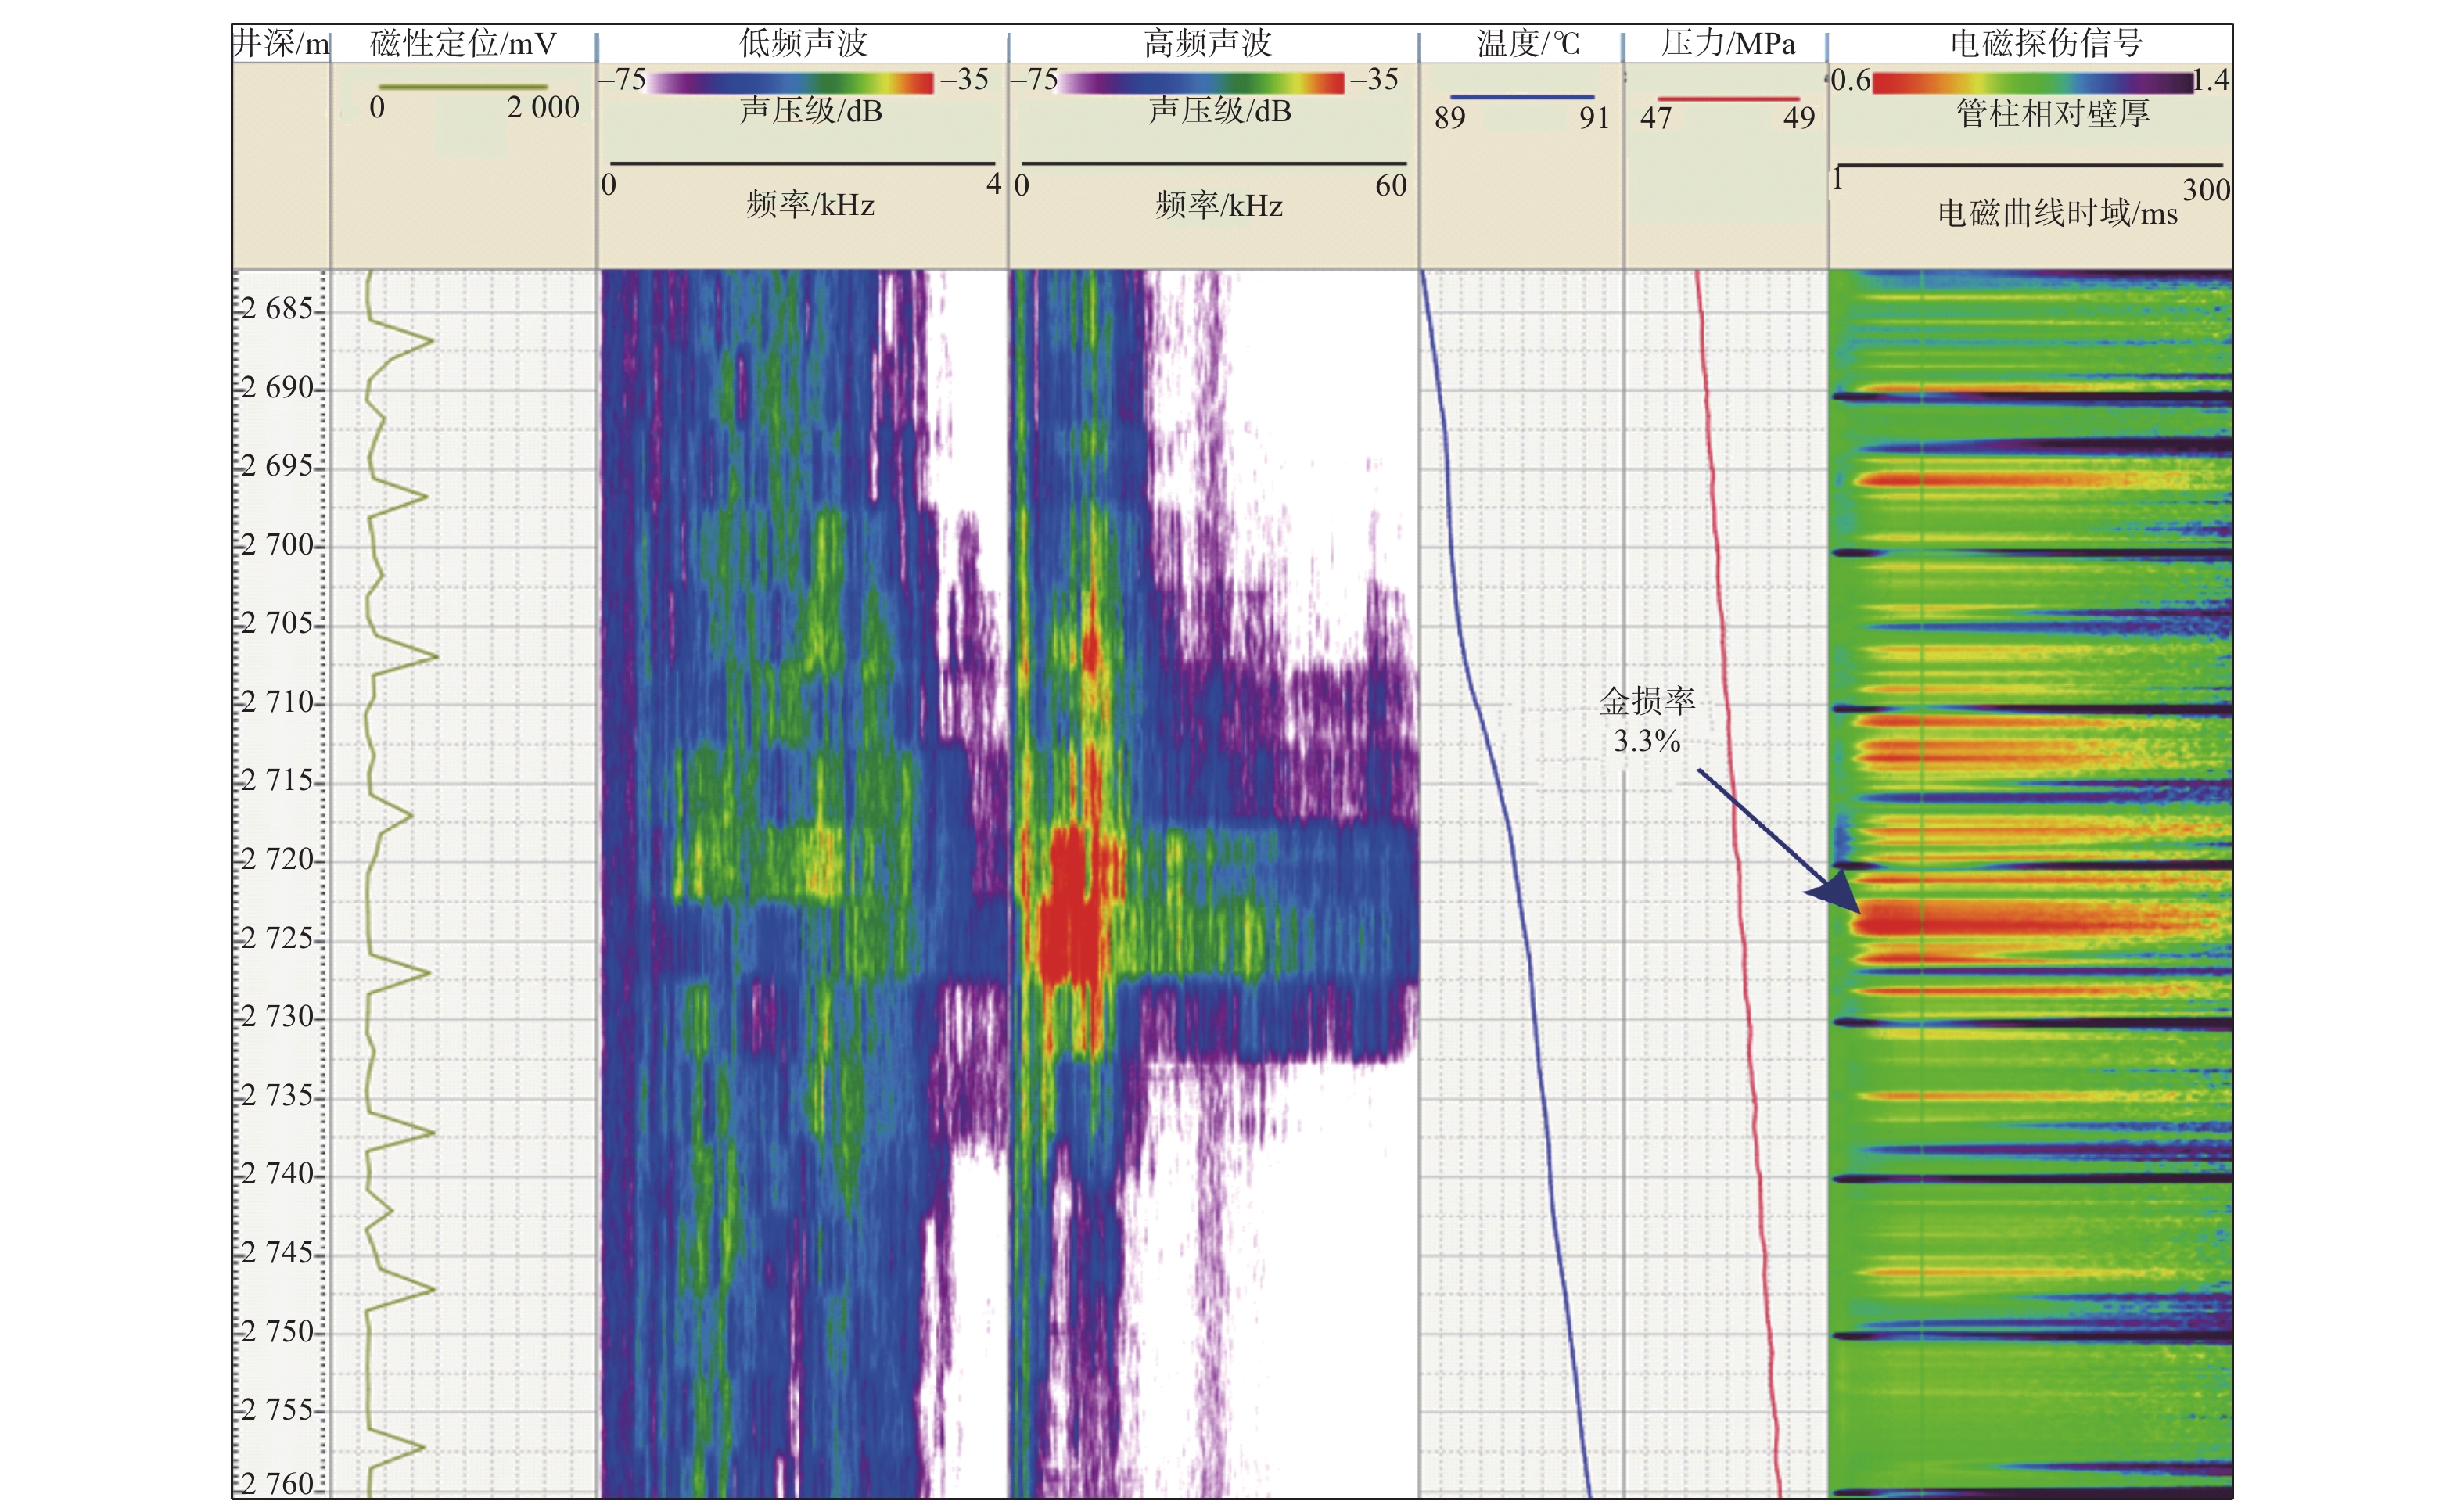Image resolution: width=2464 pixels, height=1512 pixels.
Task: Click the 低频声波 column header
Action: 802,42
